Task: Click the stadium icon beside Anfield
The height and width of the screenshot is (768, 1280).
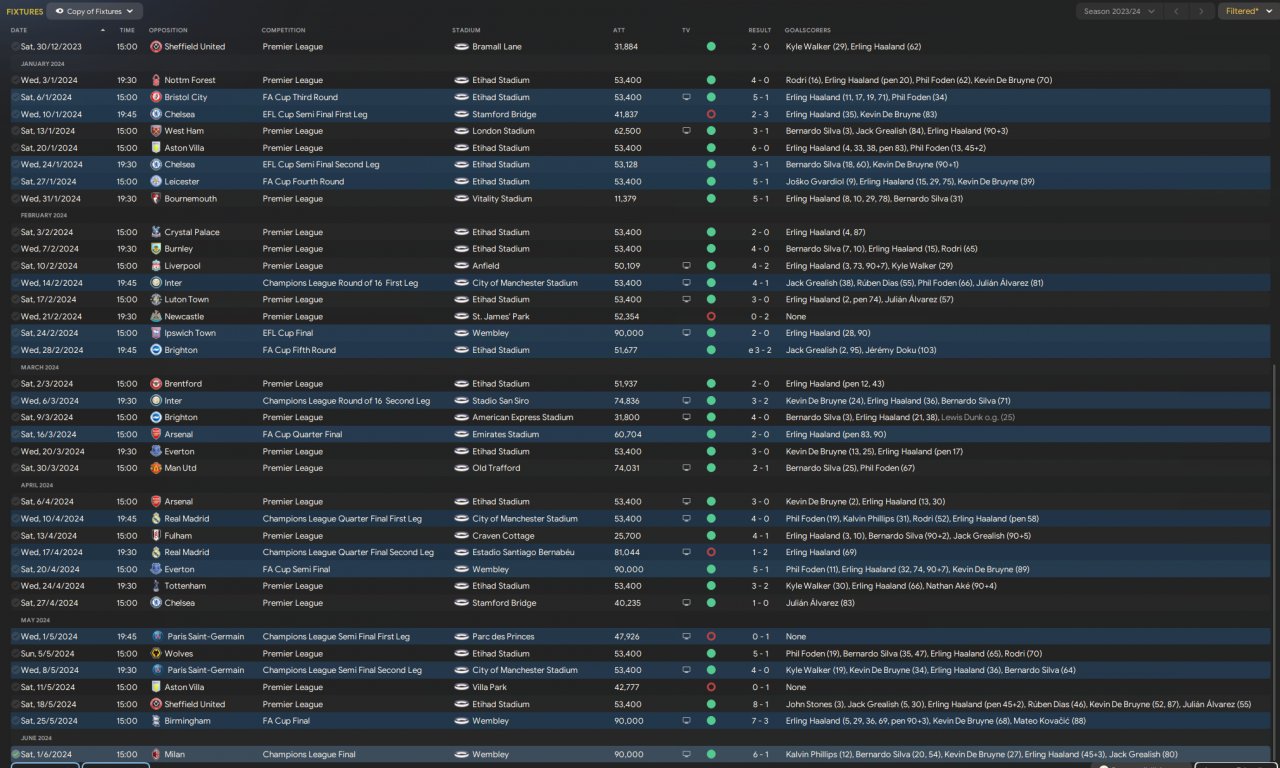Action: tap(461, 266)
